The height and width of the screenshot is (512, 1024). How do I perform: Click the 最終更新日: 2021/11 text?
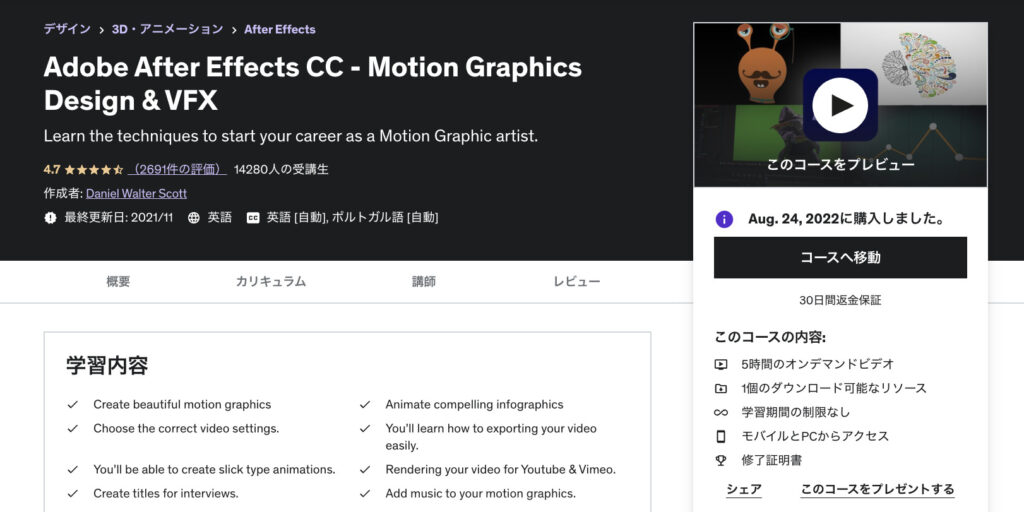[x=118, y=218]
